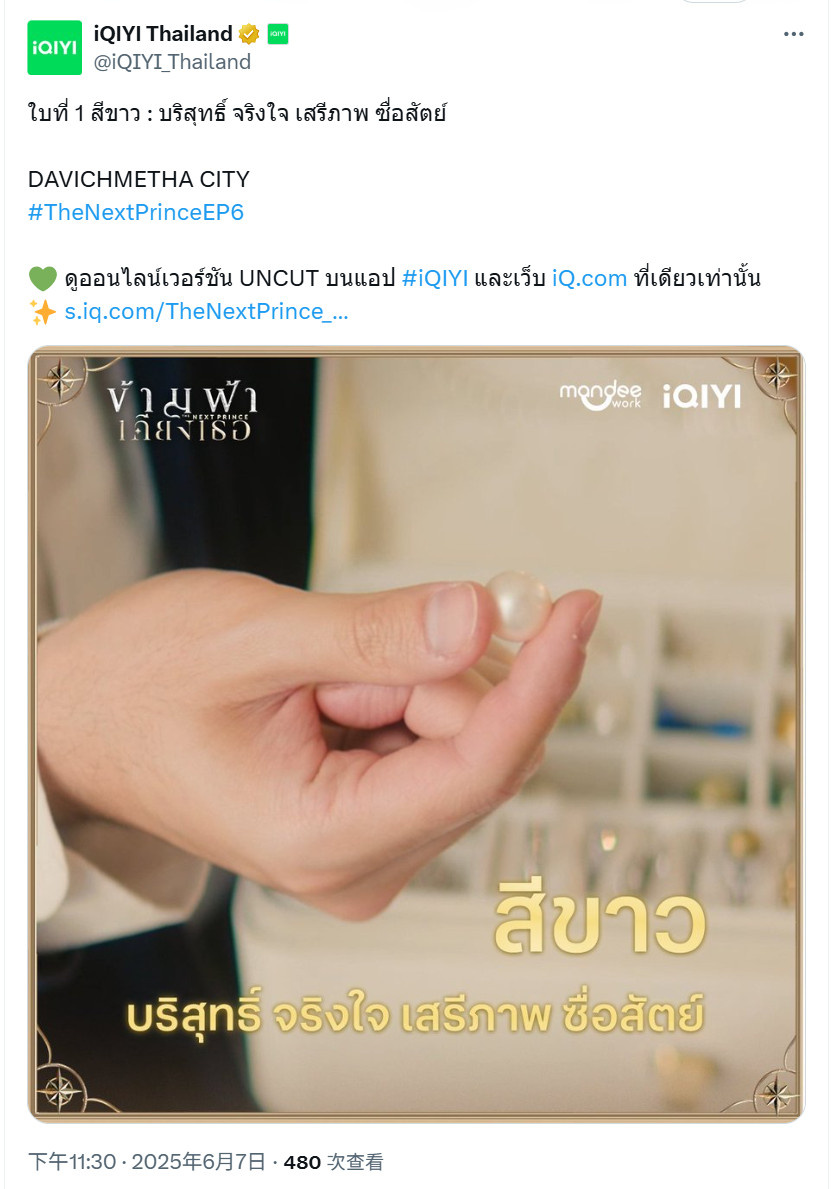Click the small green iQIYI affiliate badge
The height and width of the screenshot is (1189, 837).
tap(277, 34)
